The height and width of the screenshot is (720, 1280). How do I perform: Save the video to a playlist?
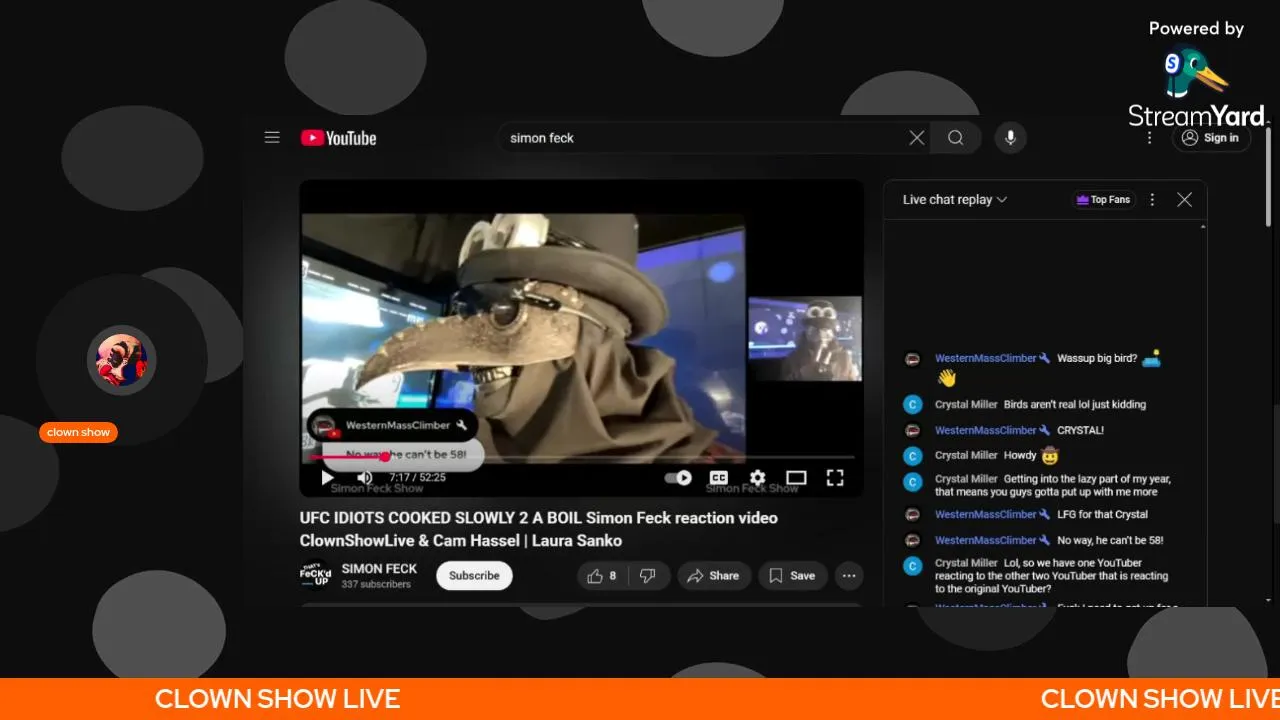pos(792,576)
